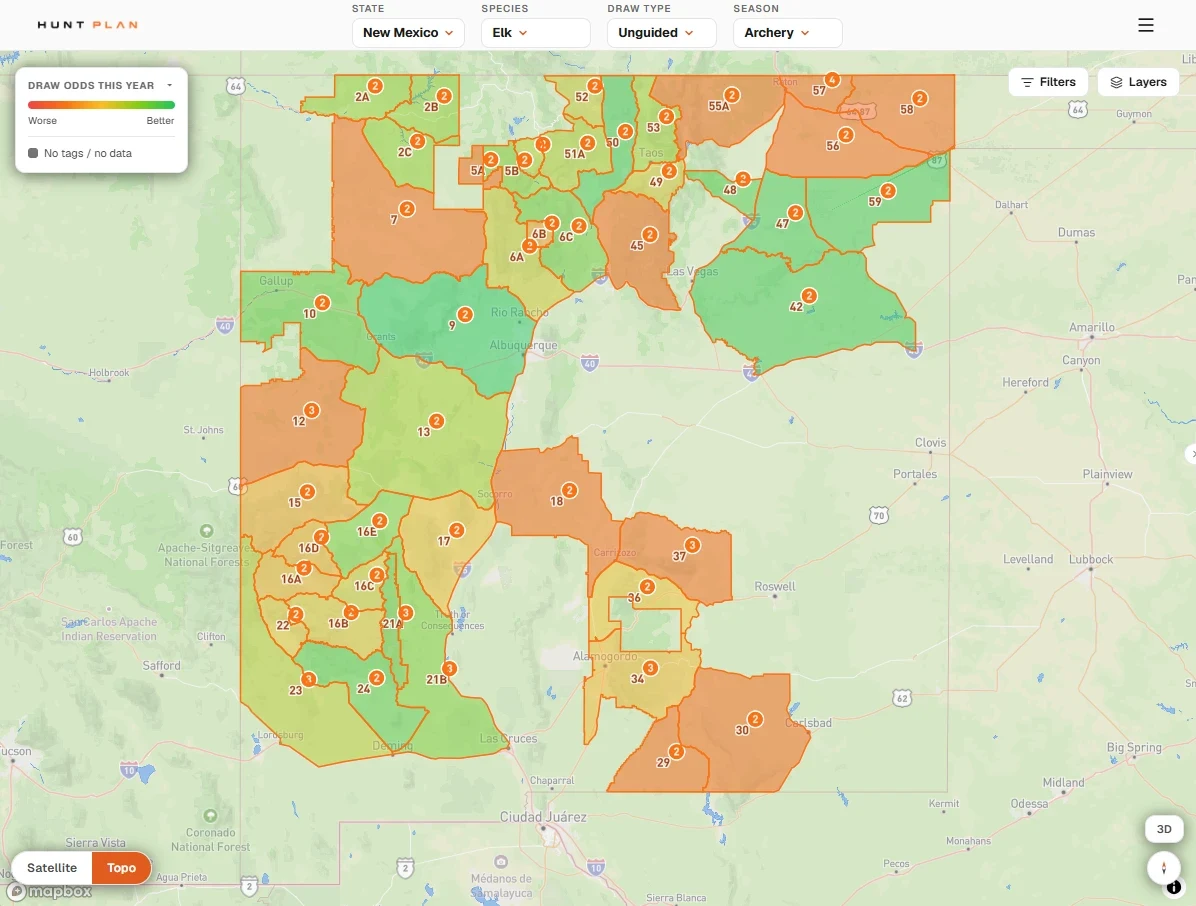Click the marker badge on unit 56

845,135
